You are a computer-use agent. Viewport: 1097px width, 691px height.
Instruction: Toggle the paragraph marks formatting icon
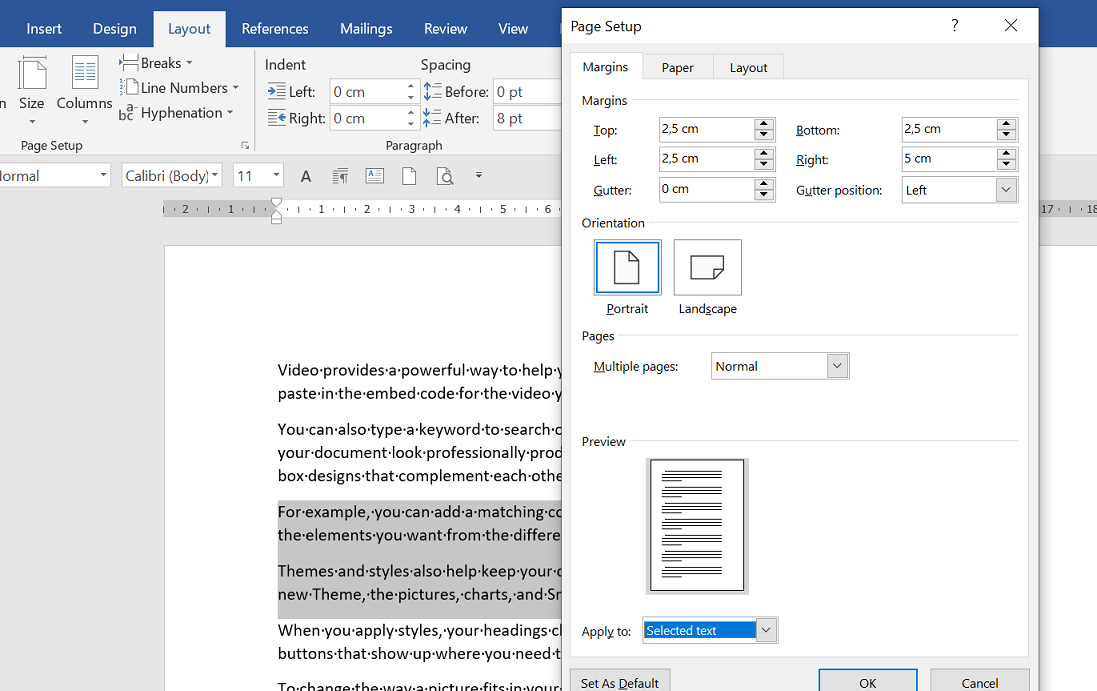[340, 176]
